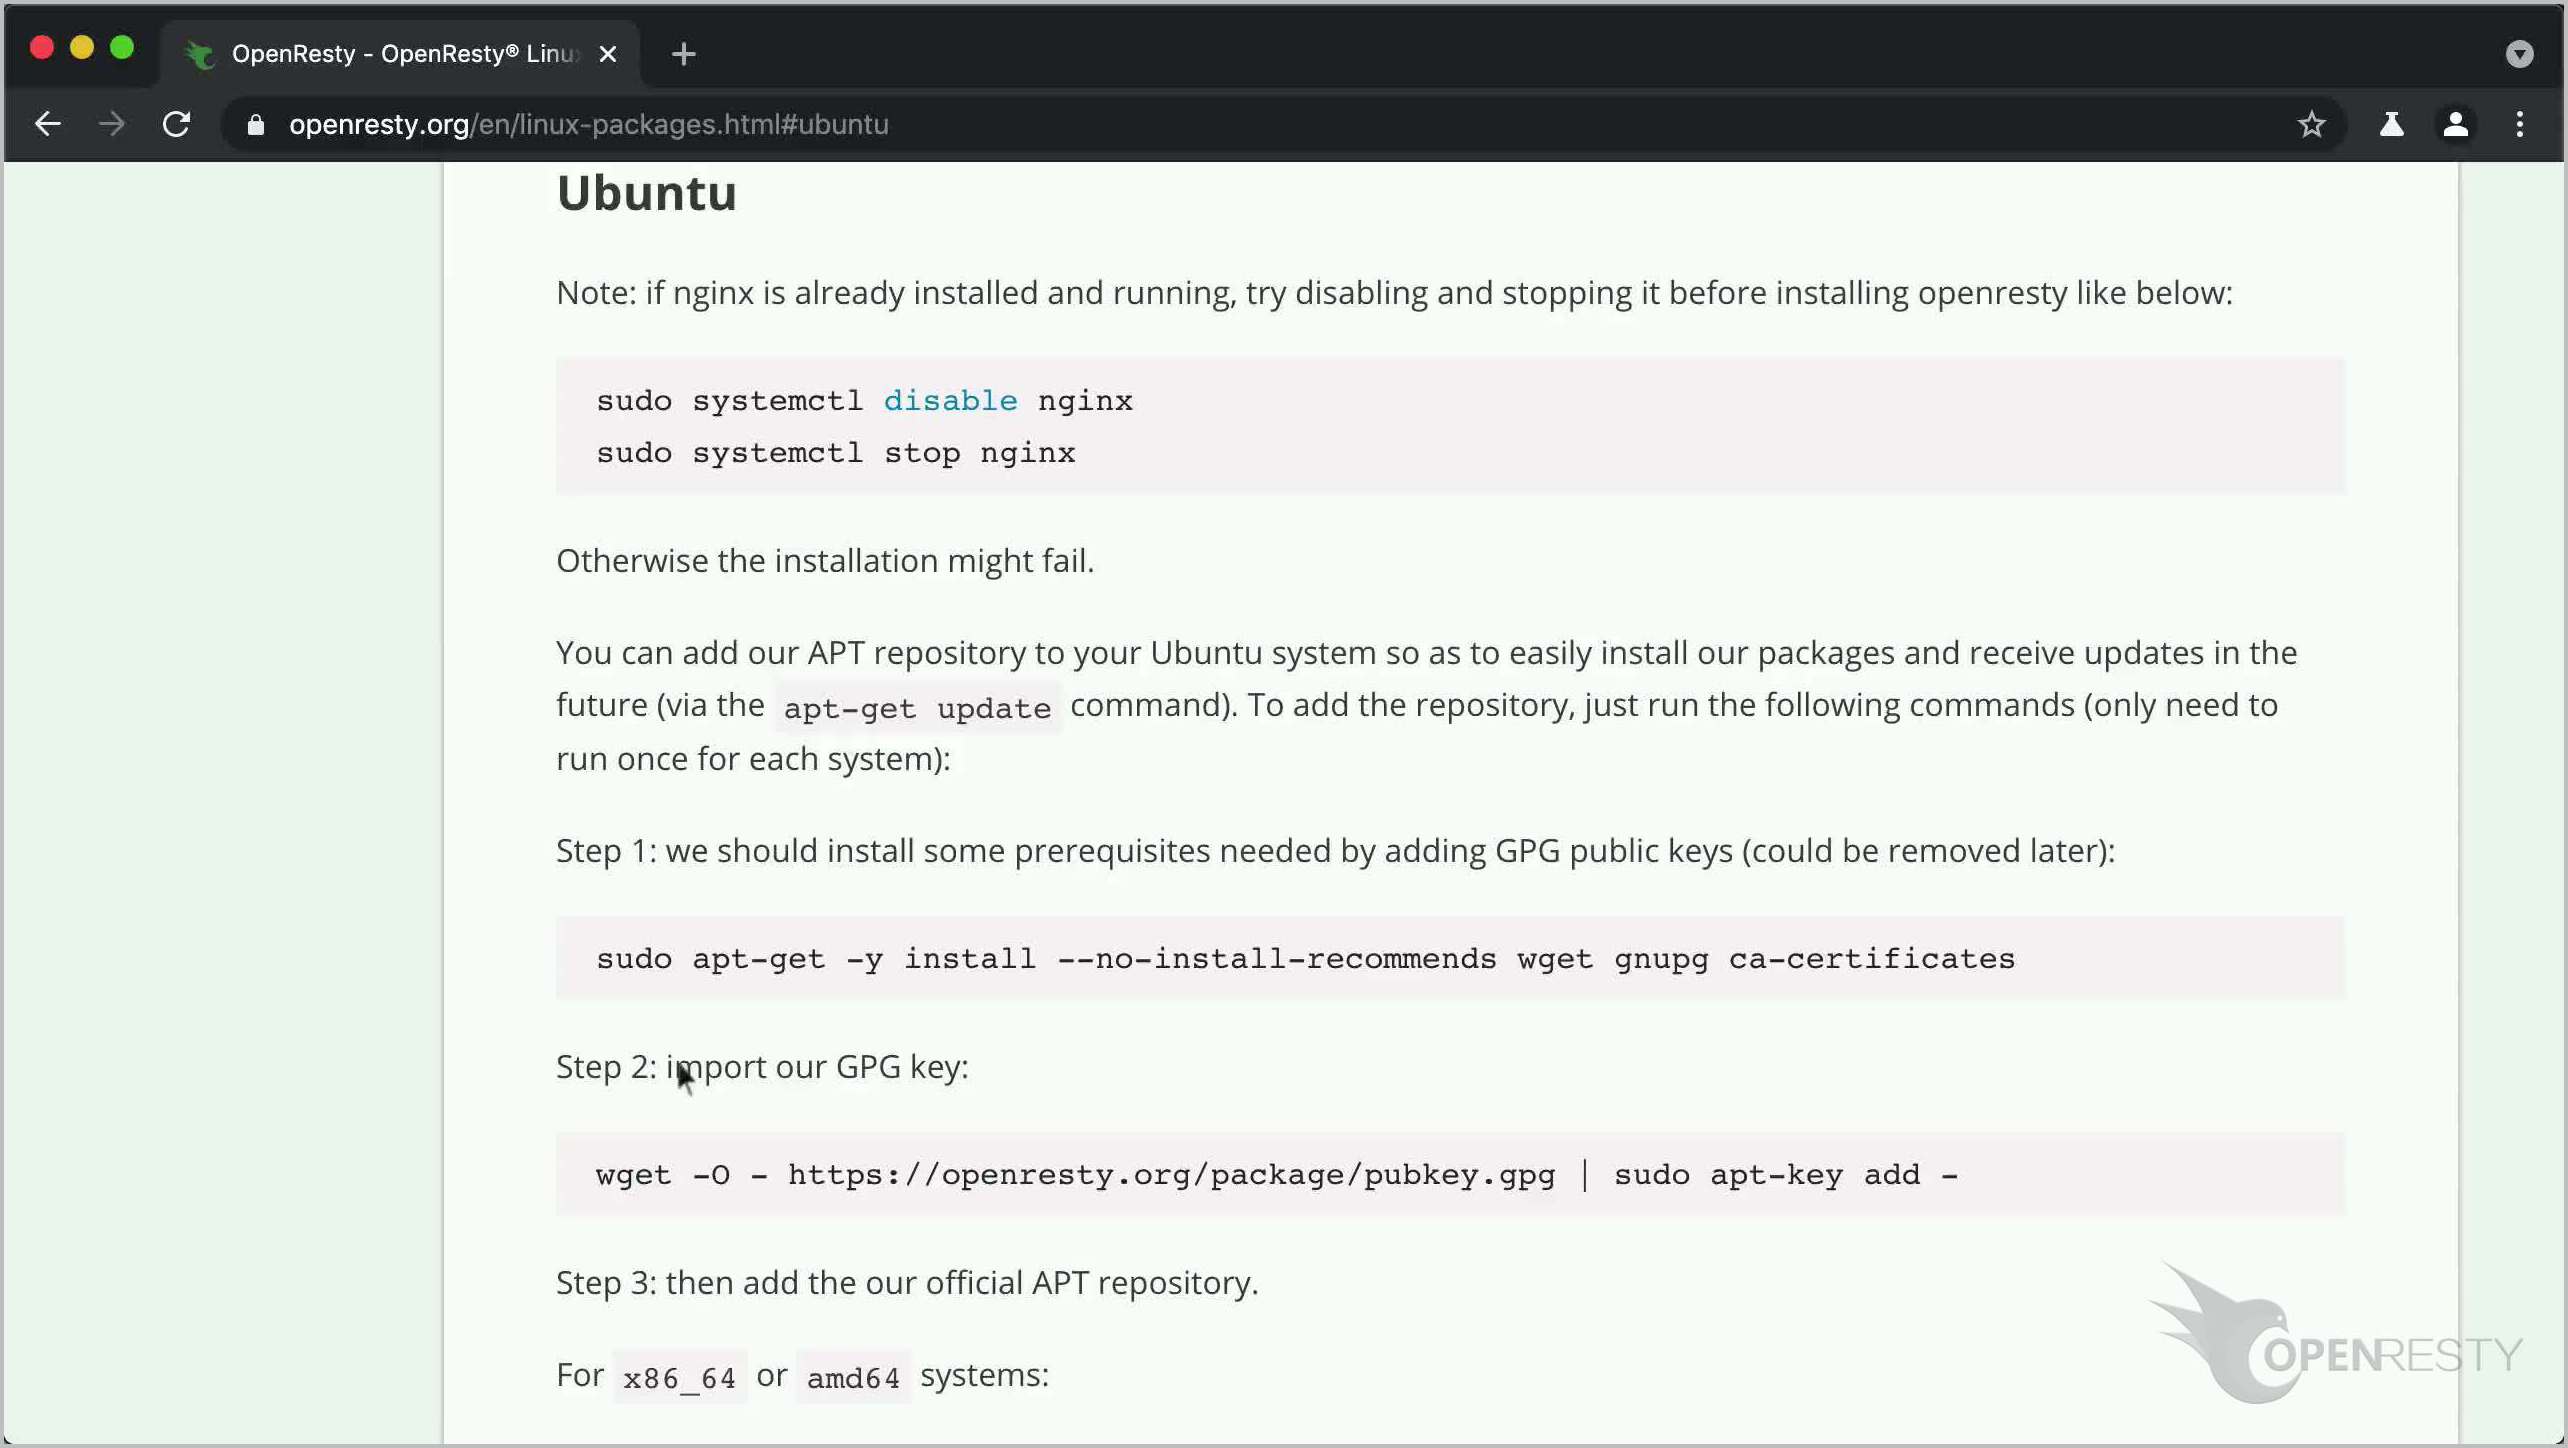2568x1448 pixels.
Task: Open the user profile icon
Action: point(2456,124)
